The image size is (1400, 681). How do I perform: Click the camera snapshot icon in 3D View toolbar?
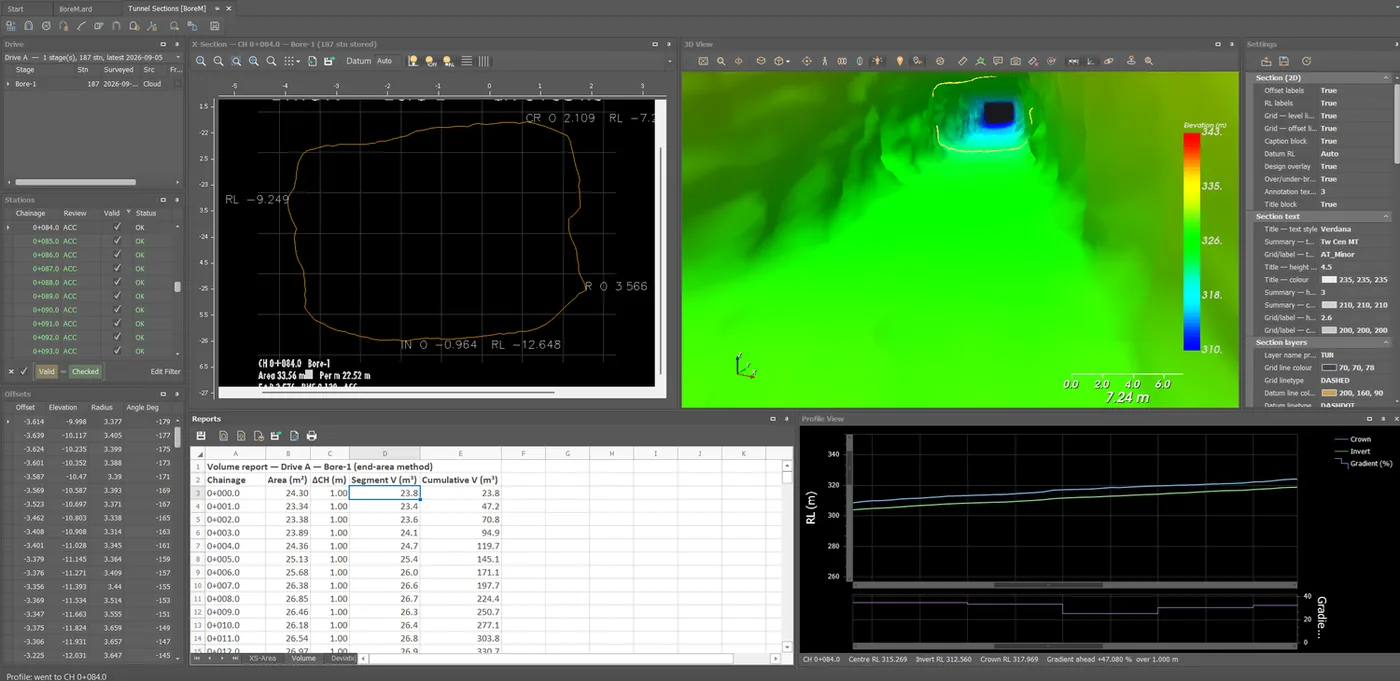(x=1018, y=61)
